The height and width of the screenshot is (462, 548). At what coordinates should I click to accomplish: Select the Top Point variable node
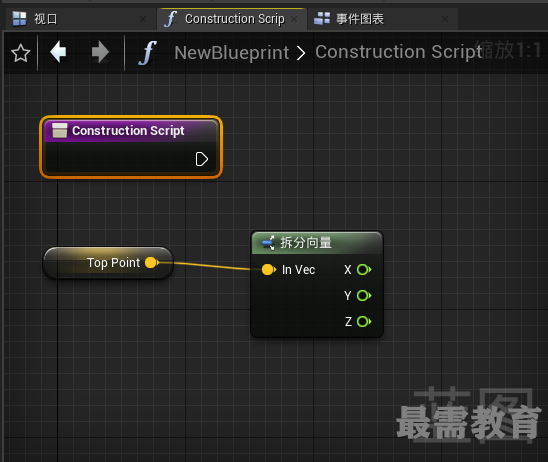tap(108, 263)
